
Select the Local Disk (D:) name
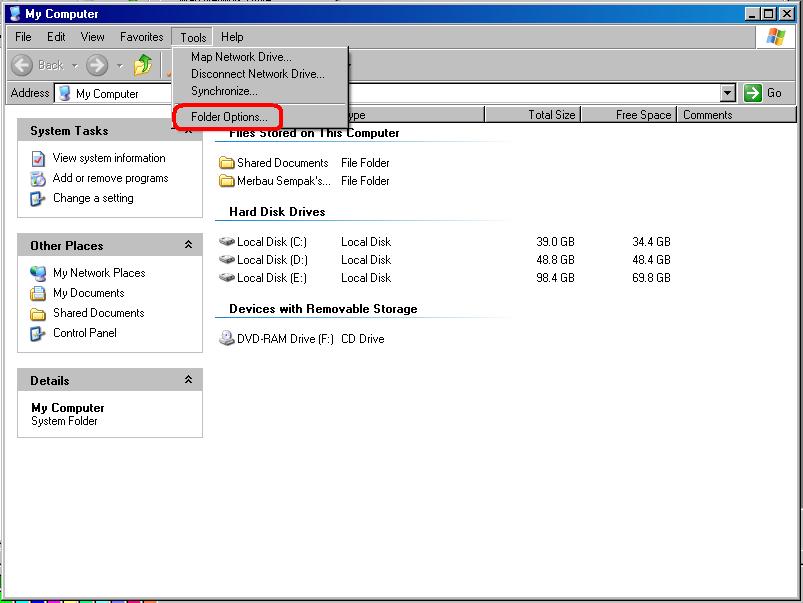tap(272, 260)
